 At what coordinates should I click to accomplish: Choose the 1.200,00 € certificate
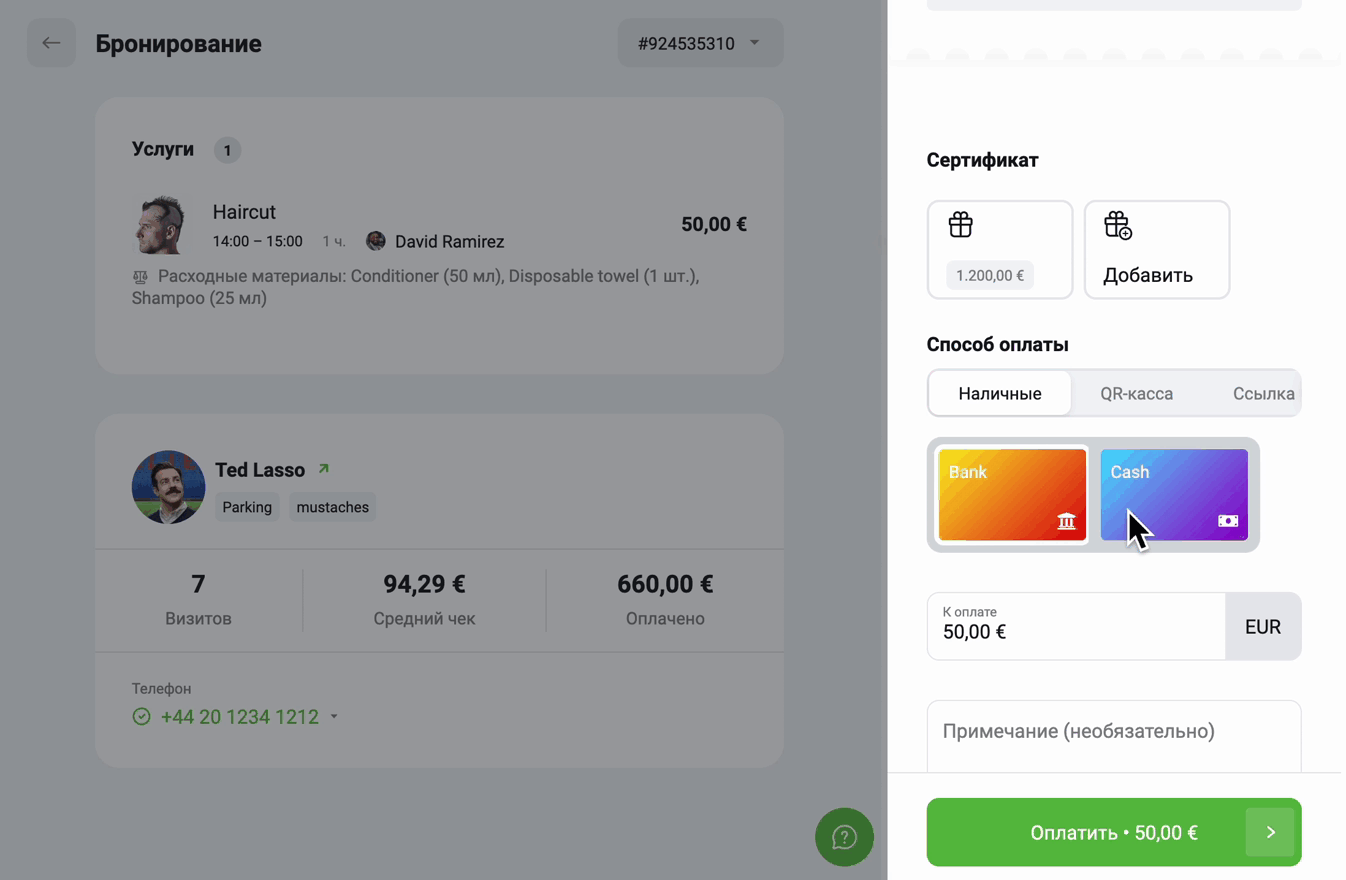point(1000,249)
